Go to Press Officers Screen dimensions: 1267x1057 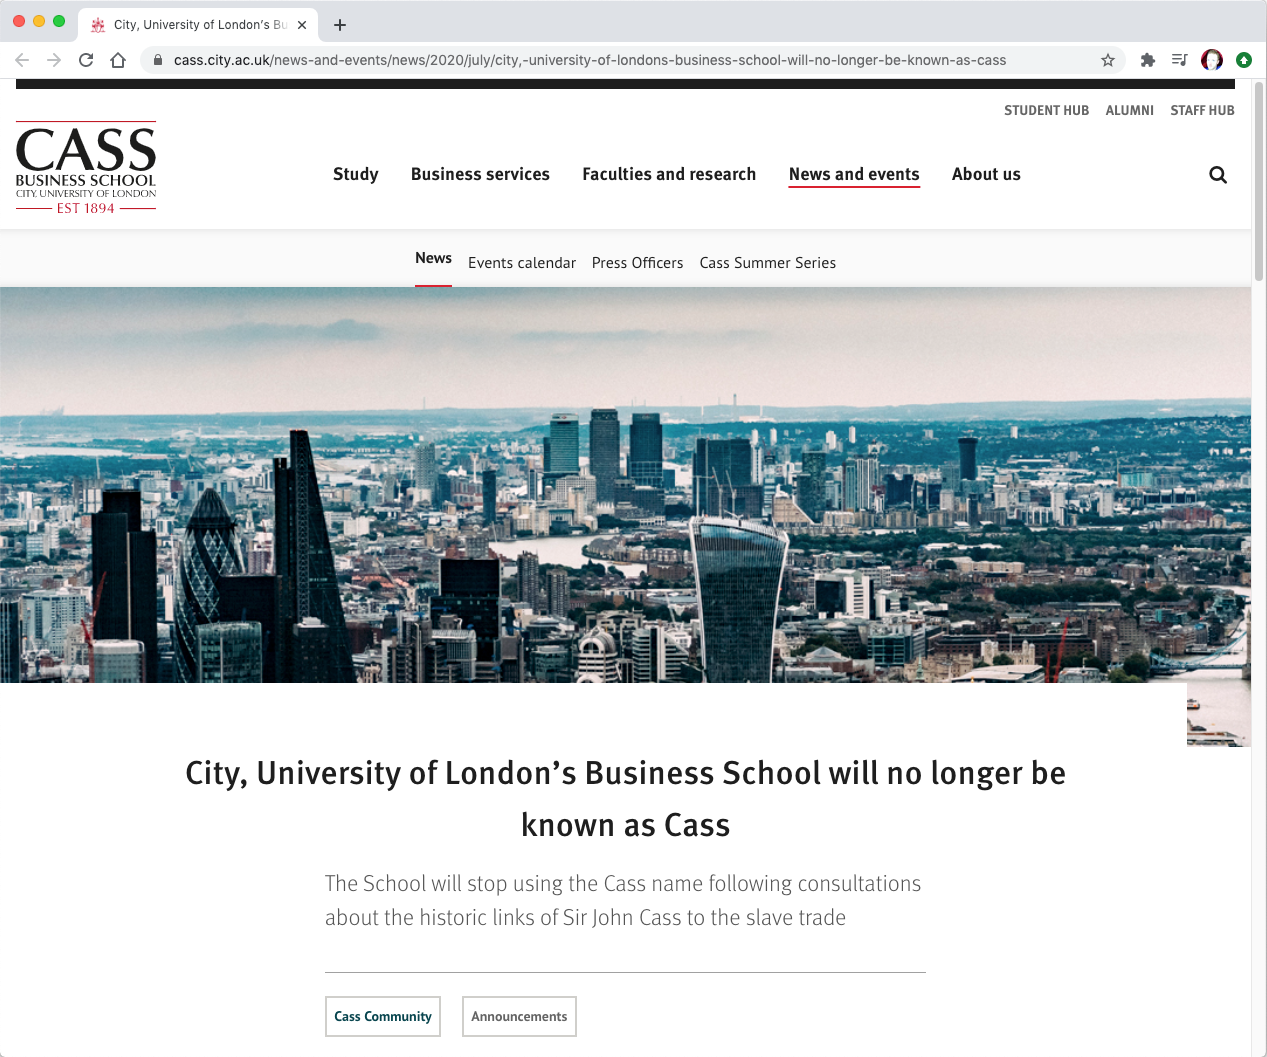tap(637, 263)
